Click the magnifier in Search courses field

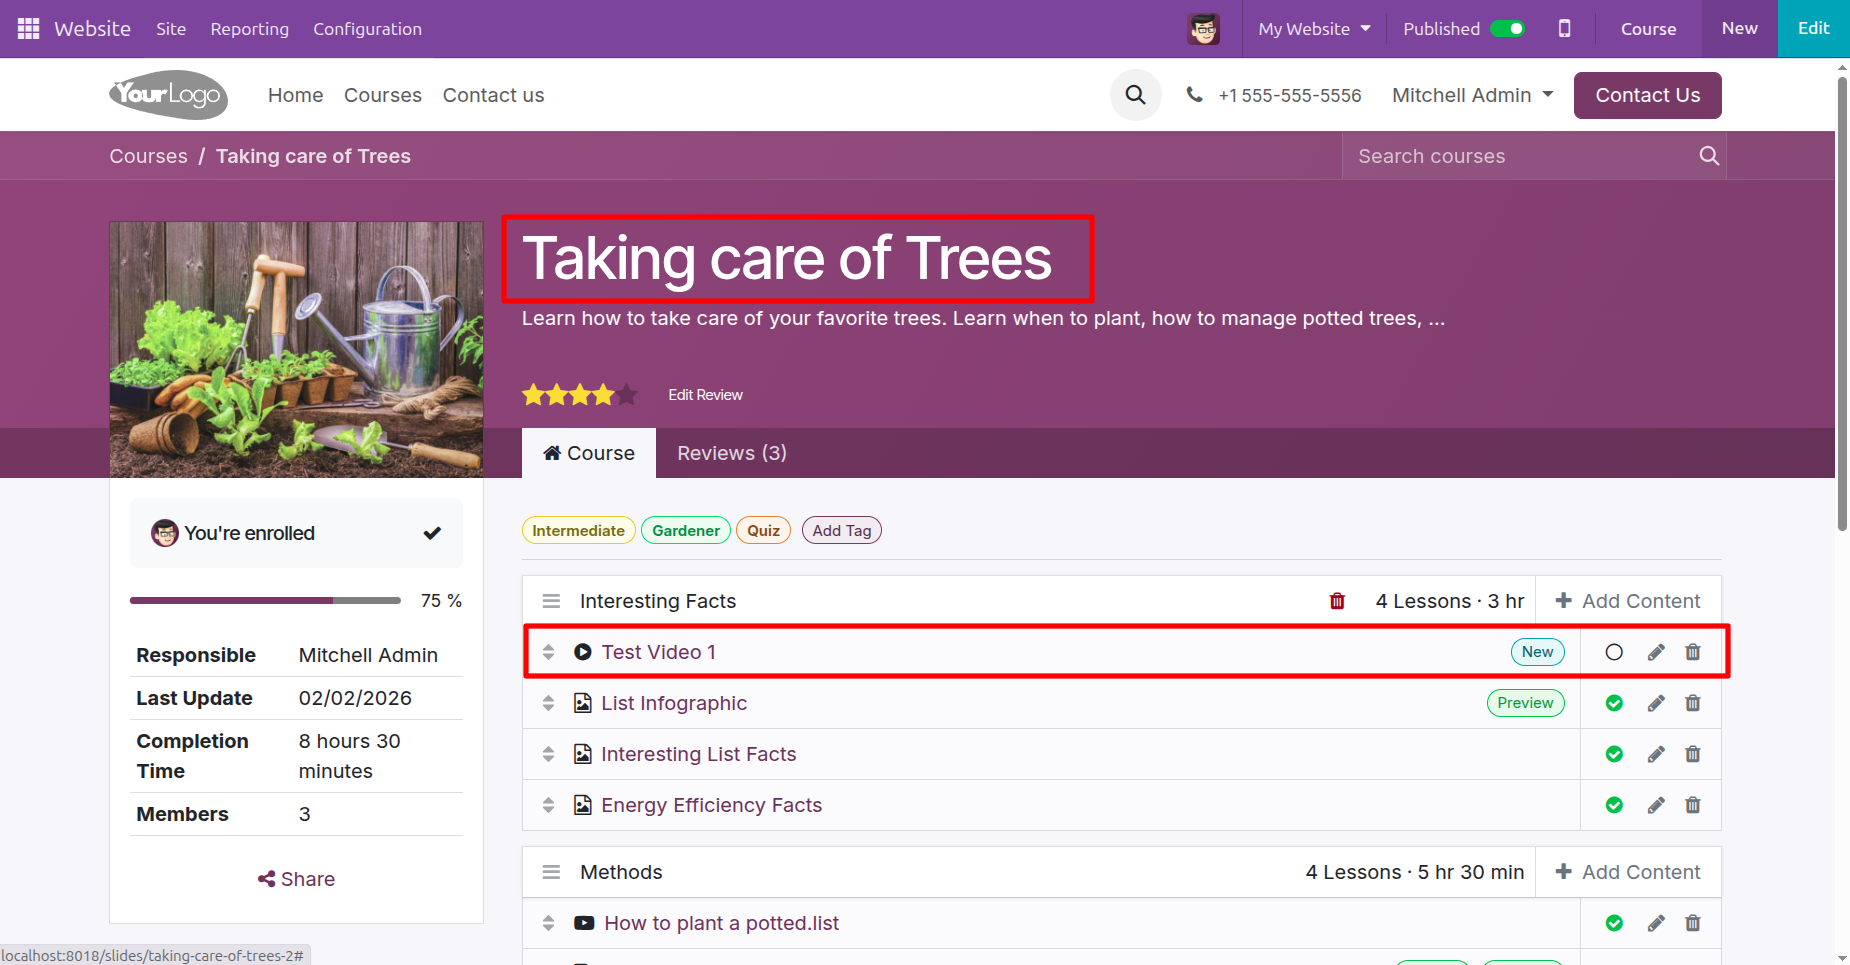[x=1709, y=156]
